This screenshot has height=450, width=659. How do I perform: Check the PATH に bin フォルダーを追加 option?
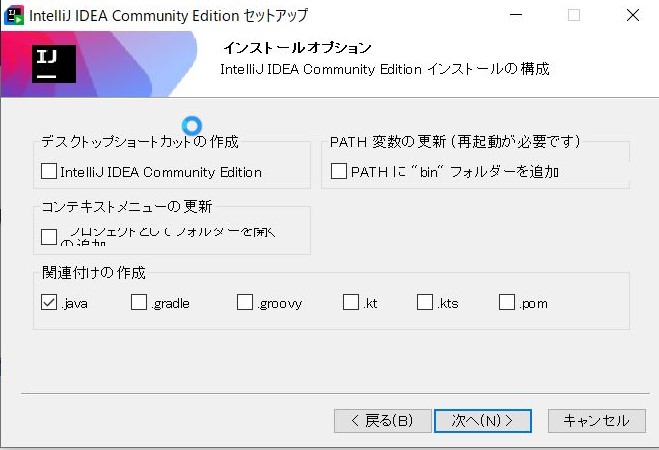[x=339, y=171]
